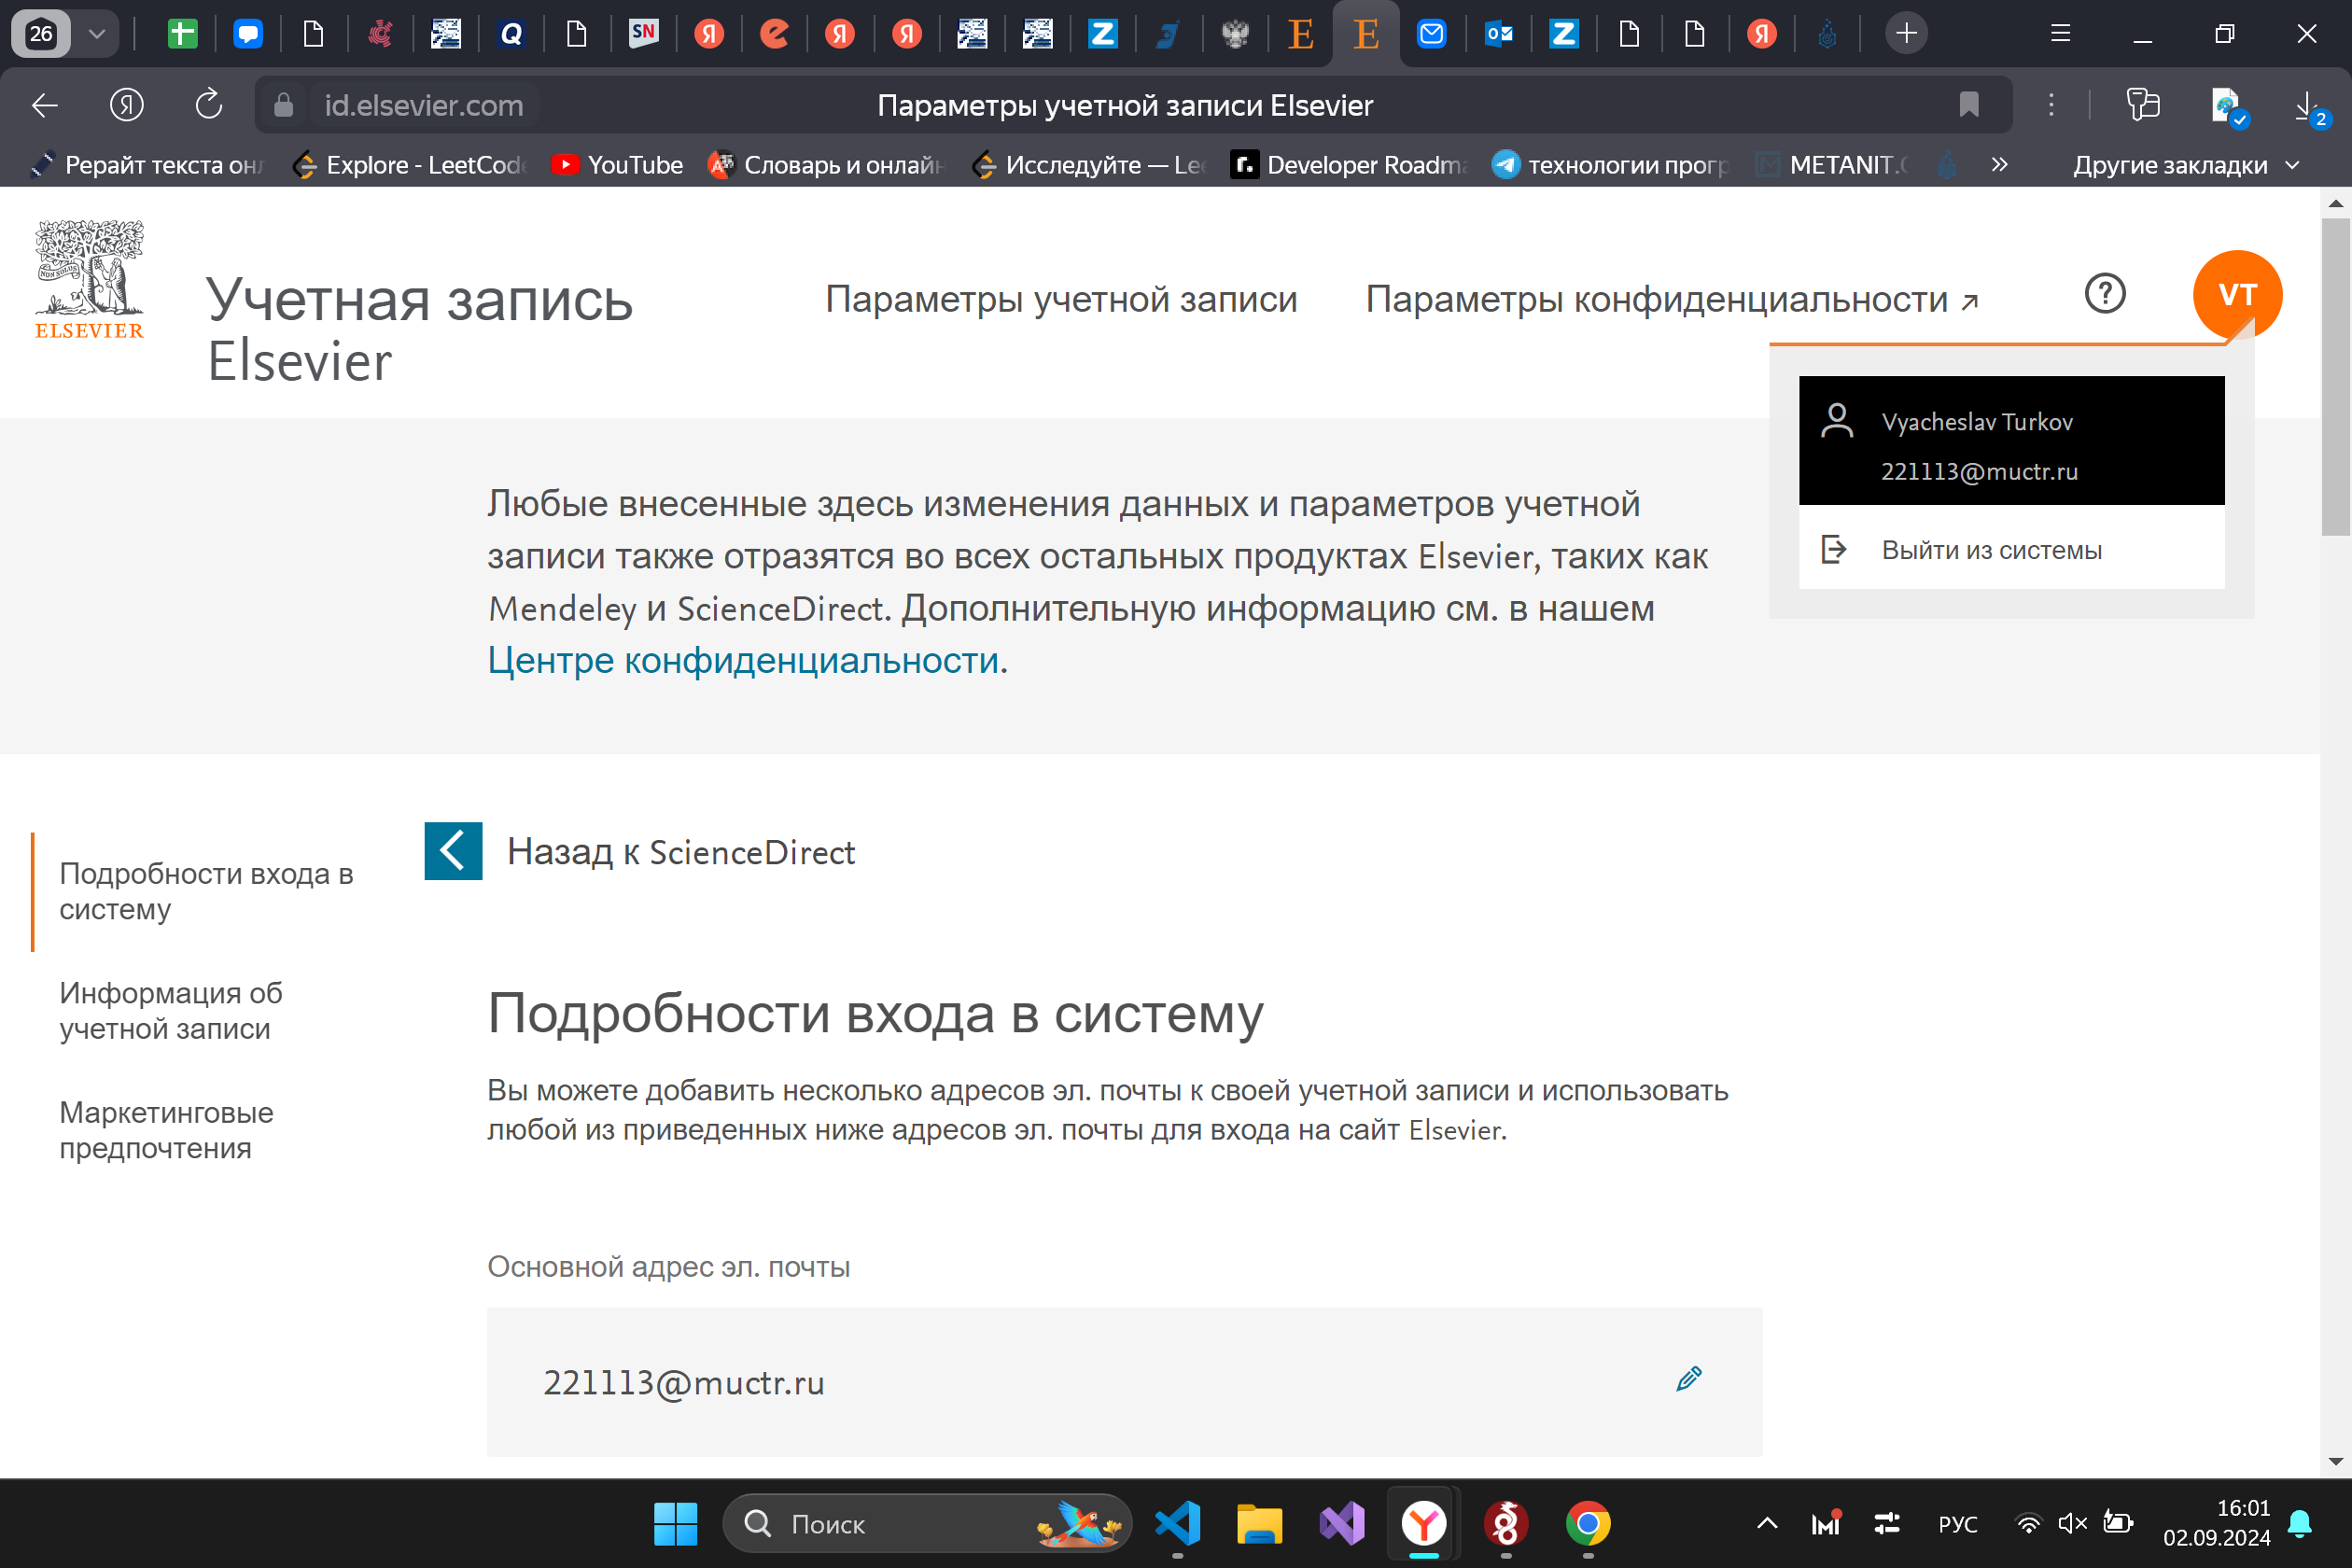Bookmark this page
The width and height of the screenshot is (2352, 1568).
1968,105
